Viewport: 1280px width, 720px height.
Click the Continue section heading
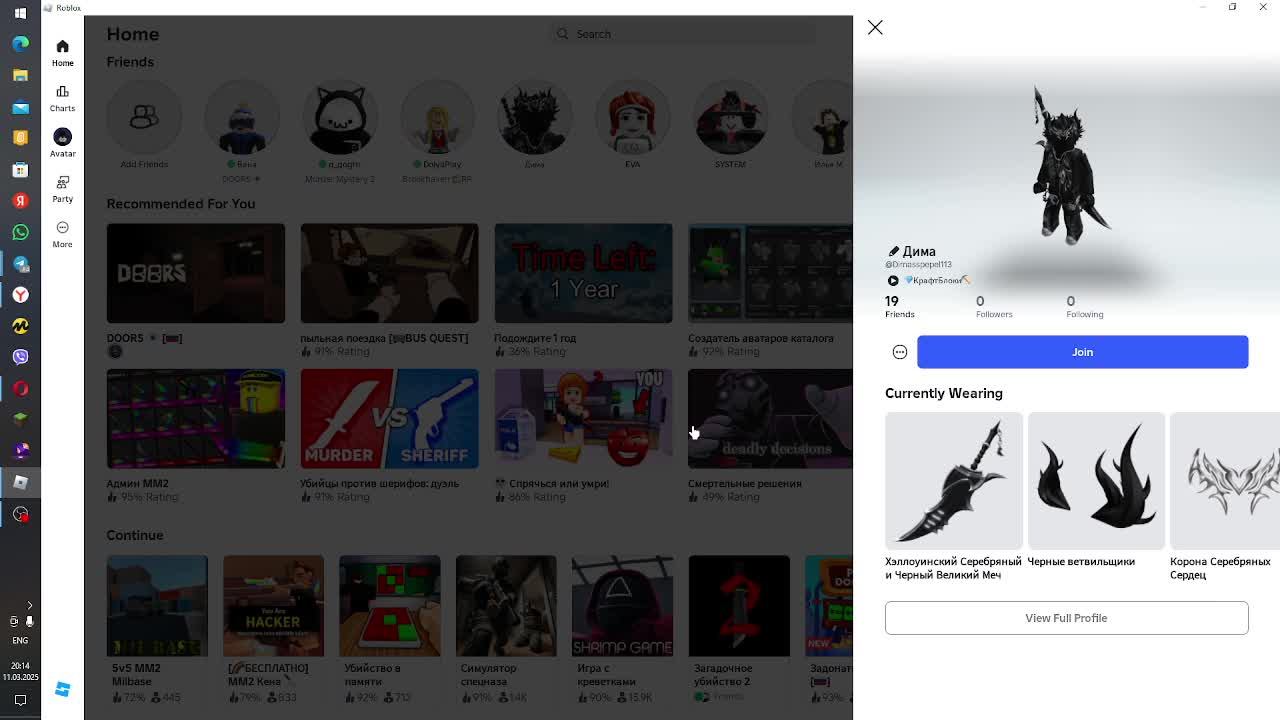135,535
